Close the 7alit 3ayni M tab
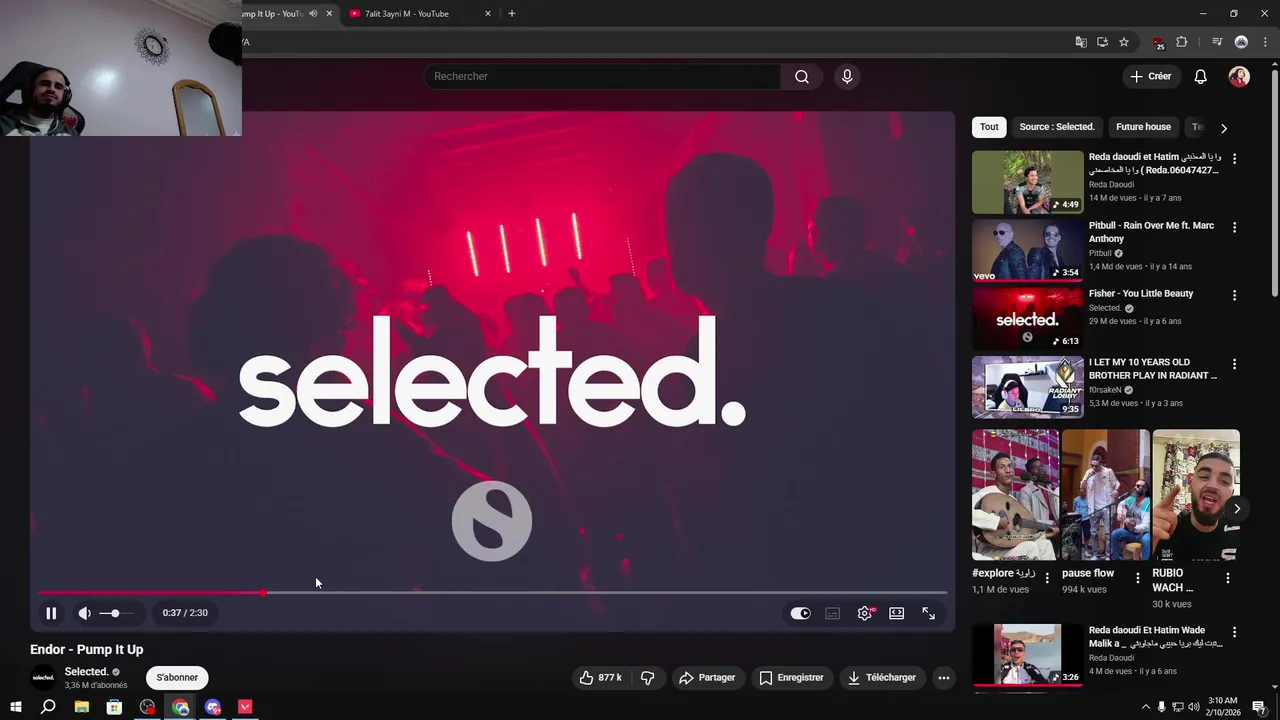The height and width of the screenshot is (720, 1280). 488,14
